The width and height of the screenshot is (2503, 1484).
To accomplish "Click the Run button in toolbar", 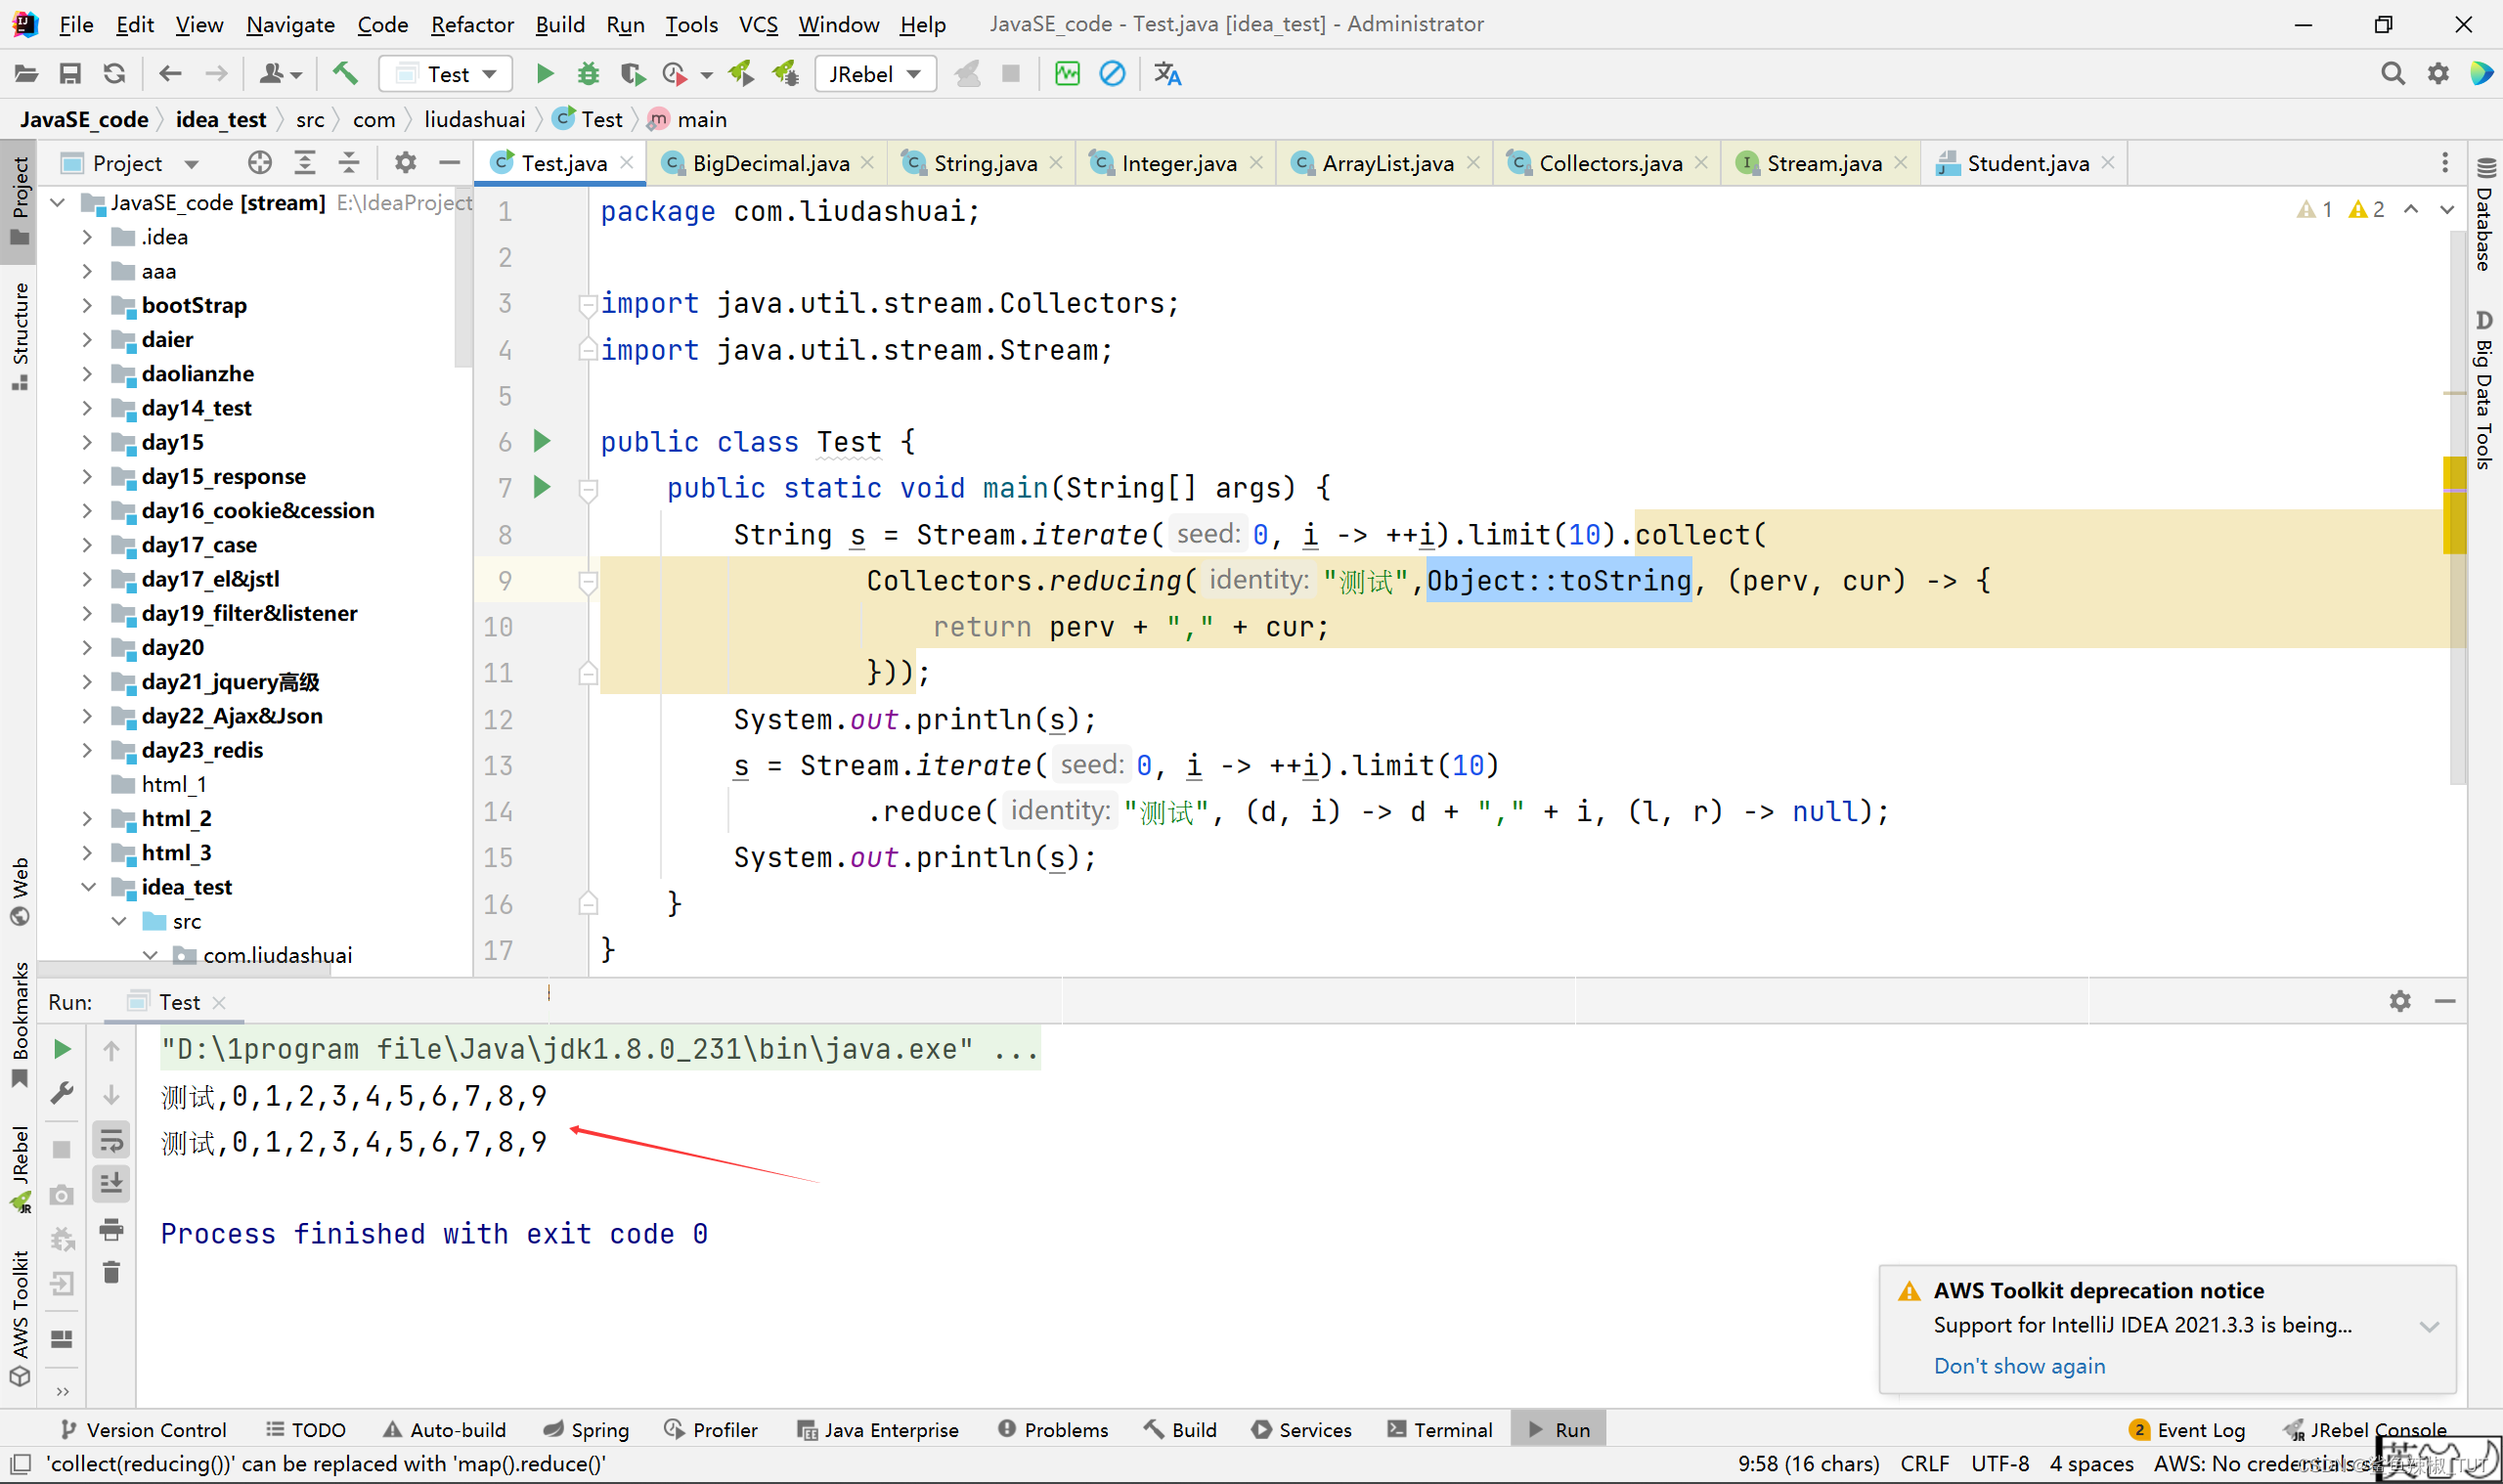I will [546, 74].
